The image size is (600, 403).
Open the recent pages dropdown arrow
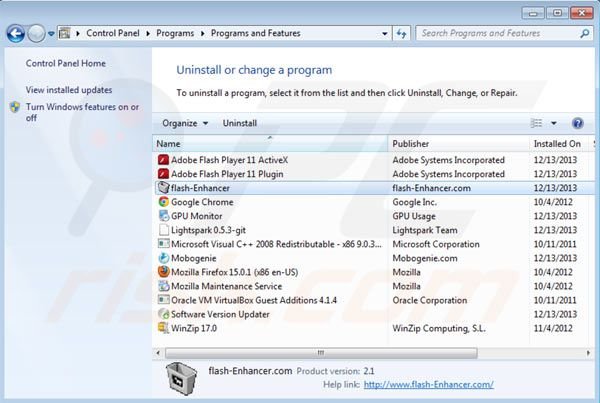[x=51, y=34]
